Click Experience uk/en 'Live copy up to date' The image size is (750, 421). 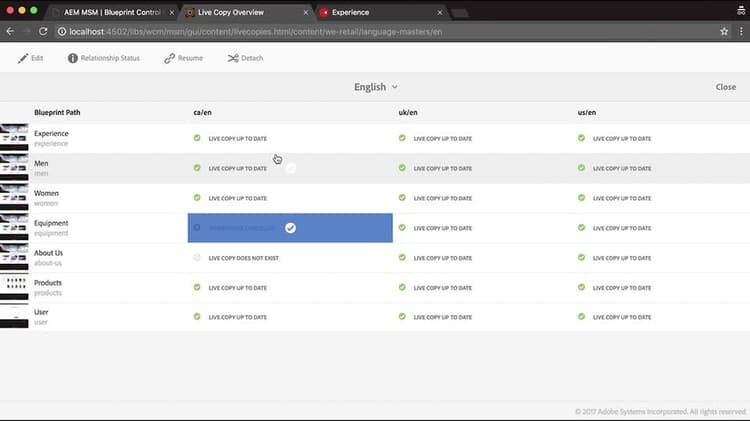coord(442,138)
